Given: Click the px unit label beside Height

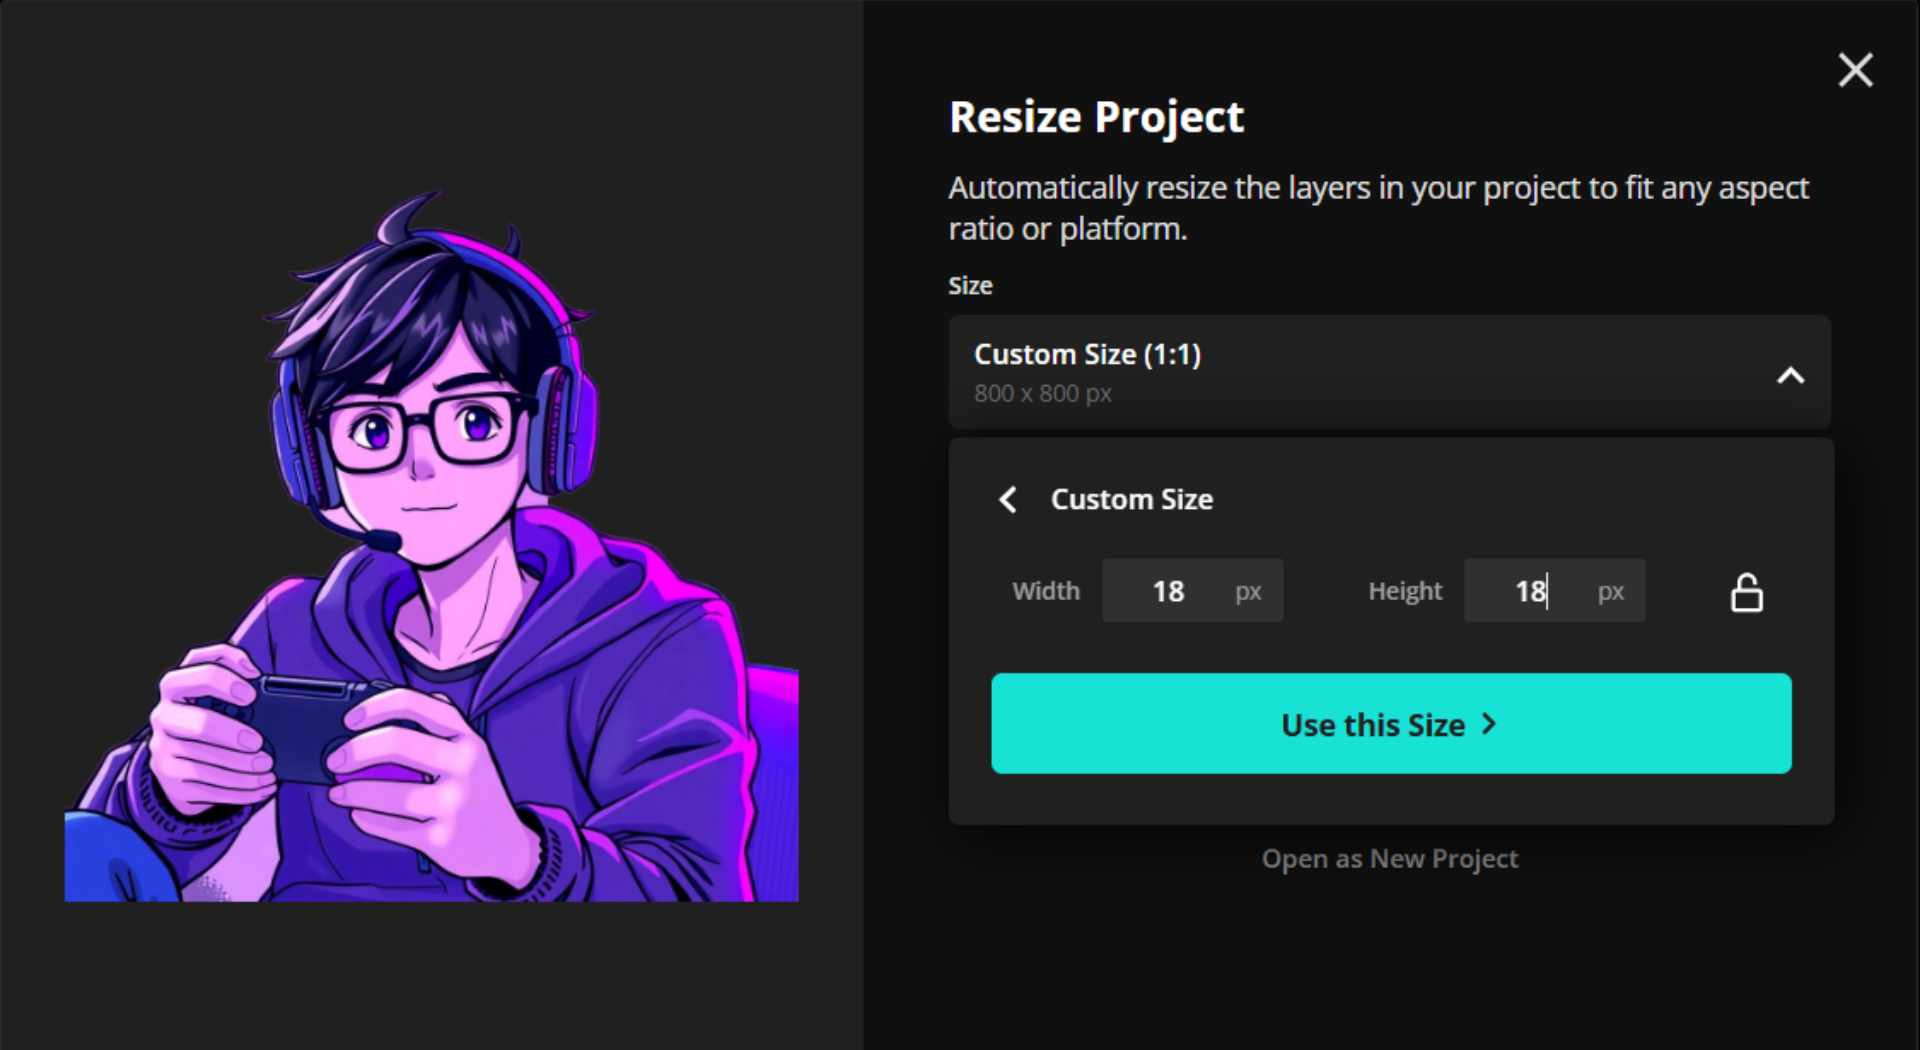Looking at the screenshot, I should click(1611, 591).
